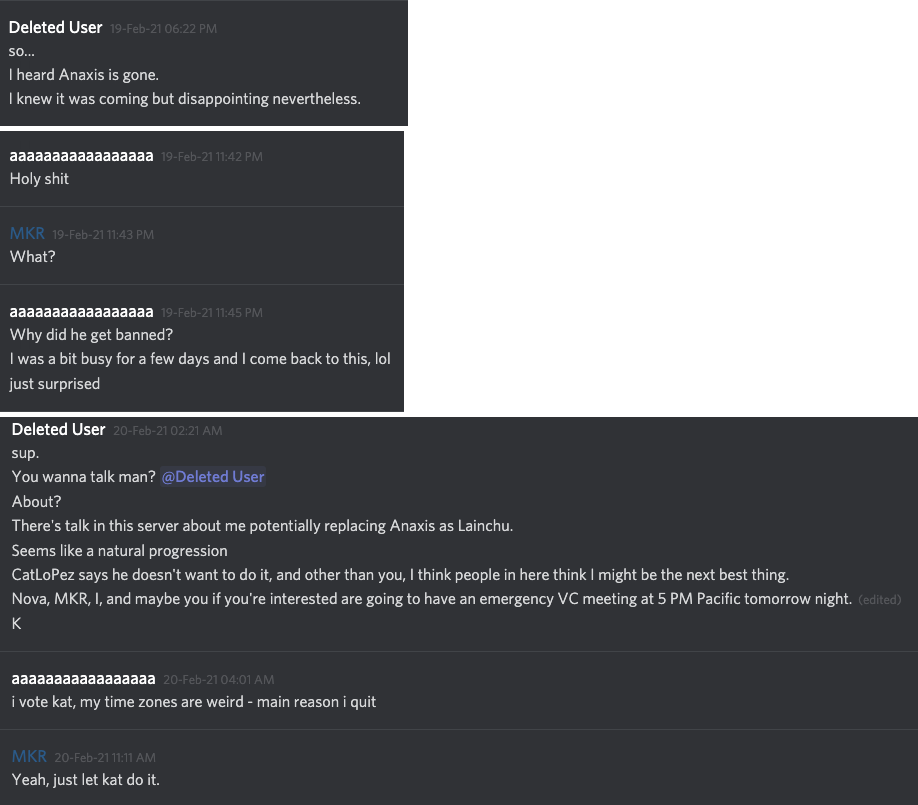
Task: Open the MKR profile from the 11:11 AM message
Action: (x=29, y=757)
